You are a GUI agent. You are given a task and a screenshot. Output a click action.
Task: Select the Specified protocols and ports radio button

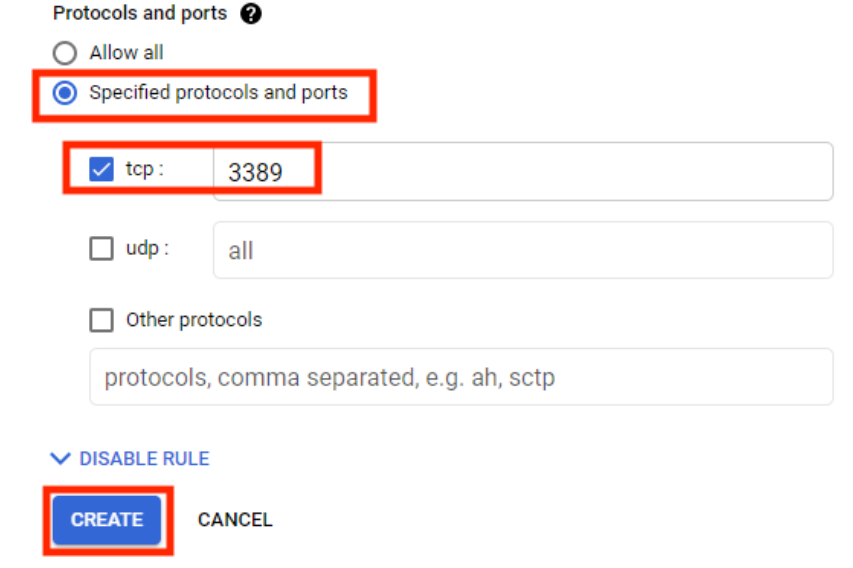pos(65,93)
